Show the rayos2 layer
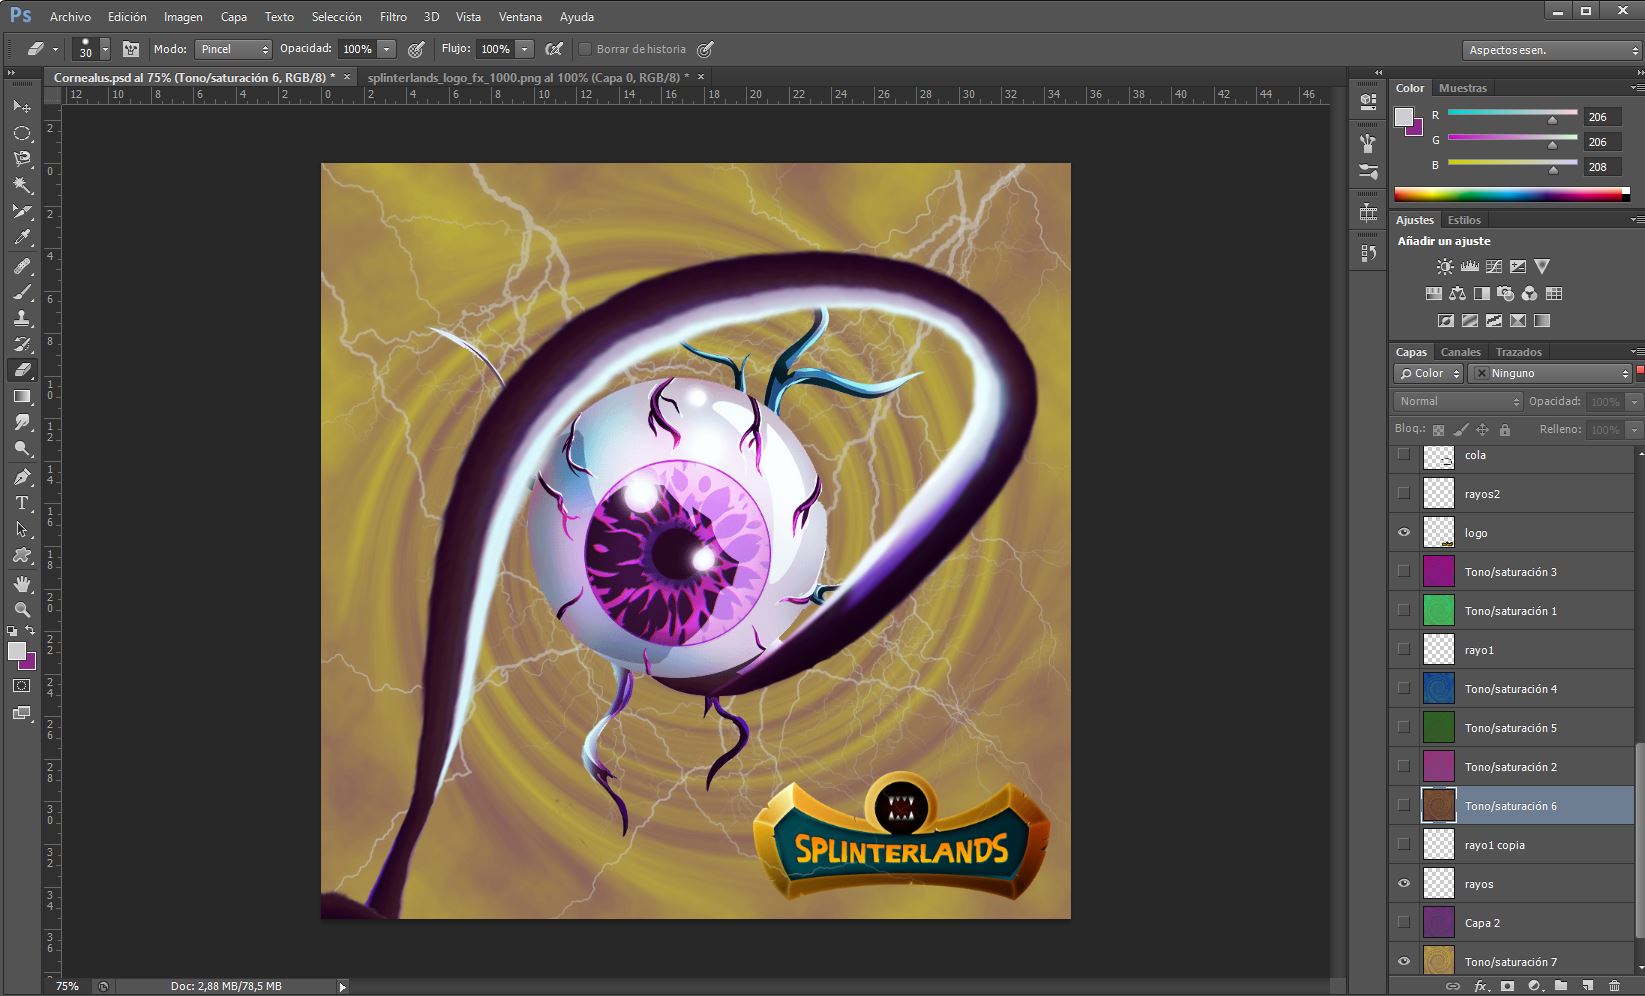Screen dimensions: 1645x996 click(x=1404, y=494)
